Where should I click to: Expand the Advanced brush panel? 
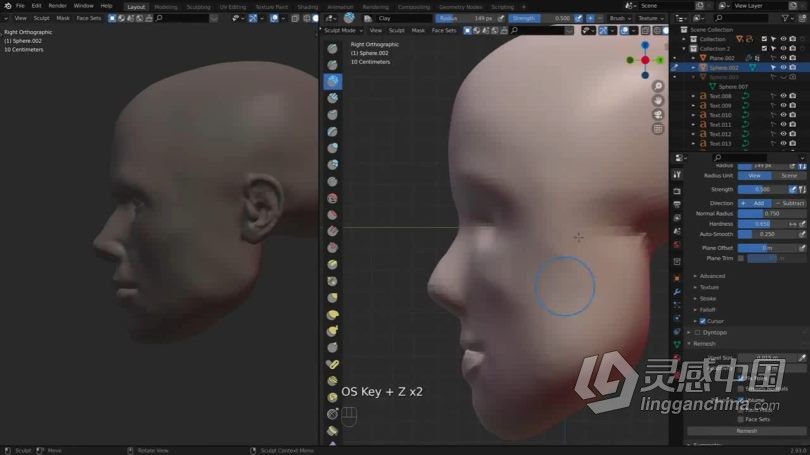point(712,276)
